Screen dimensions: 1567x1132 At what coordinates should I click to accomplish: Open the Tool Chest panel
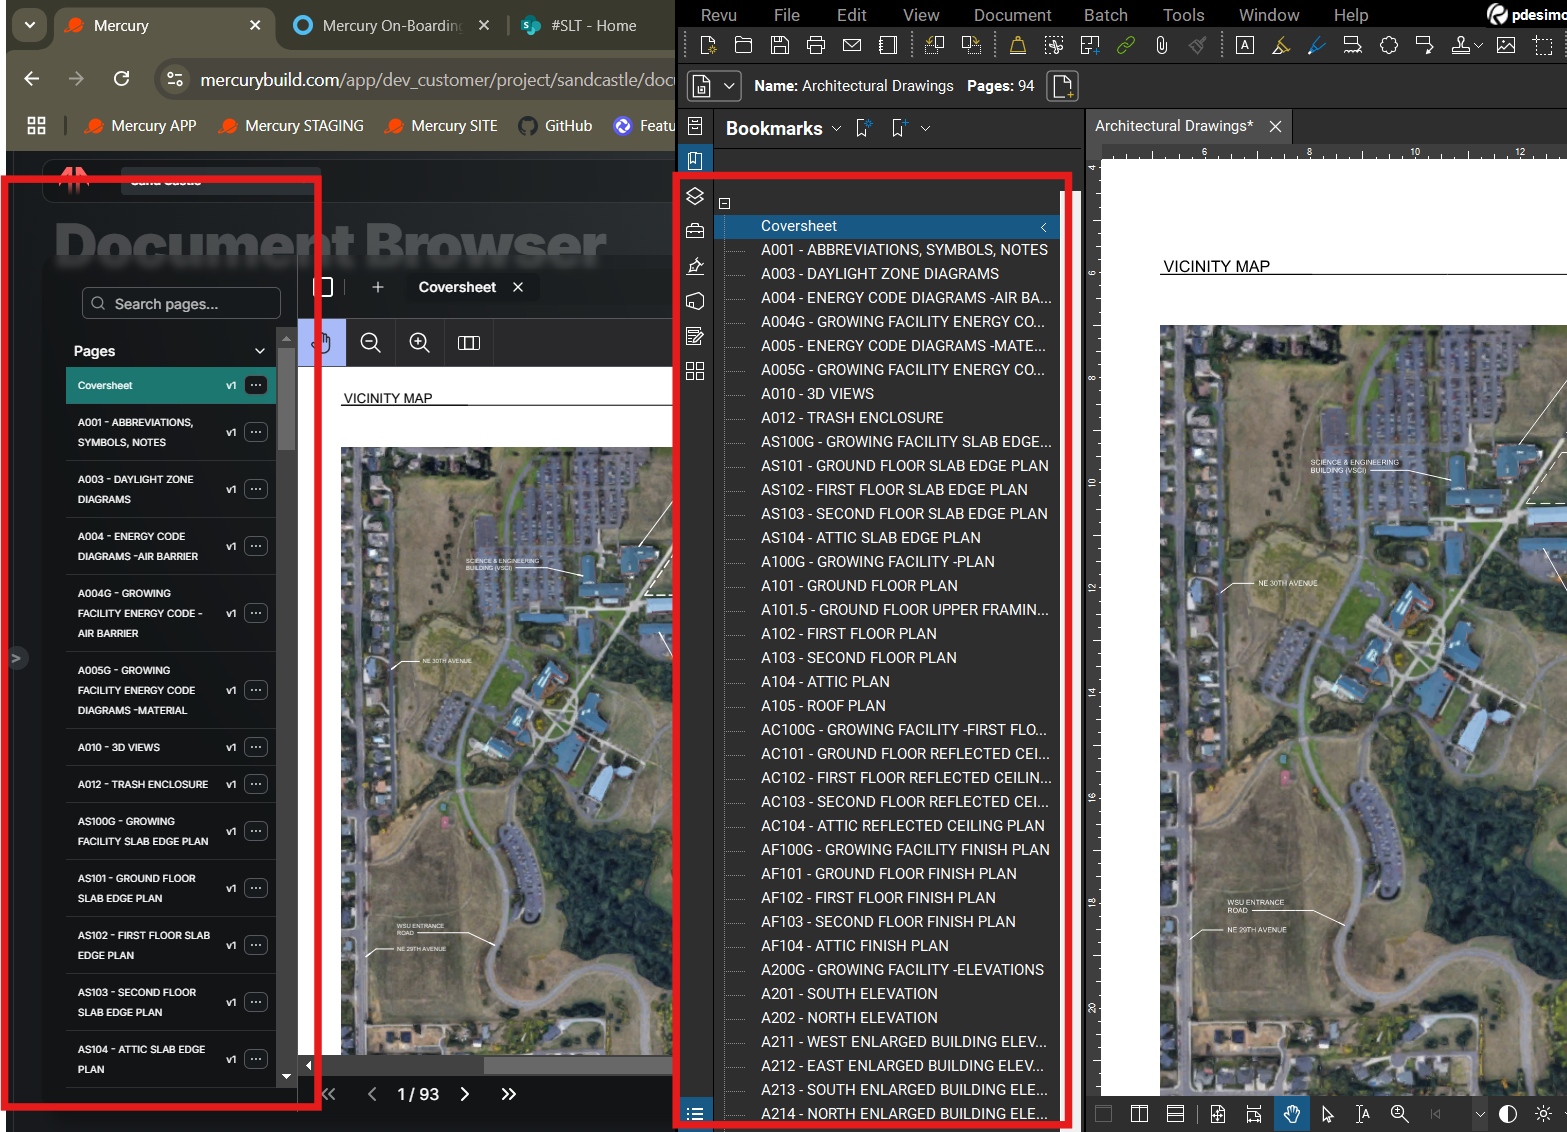point(695,231)
